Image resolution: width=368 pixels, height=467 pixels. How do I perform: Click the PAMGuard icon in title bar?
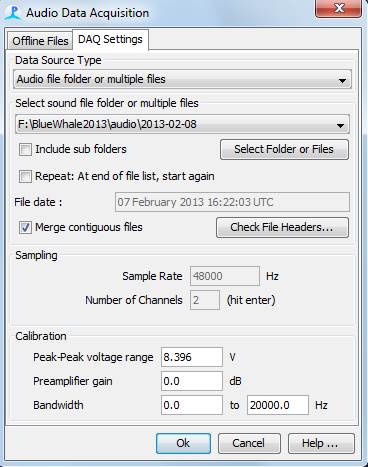13,13
